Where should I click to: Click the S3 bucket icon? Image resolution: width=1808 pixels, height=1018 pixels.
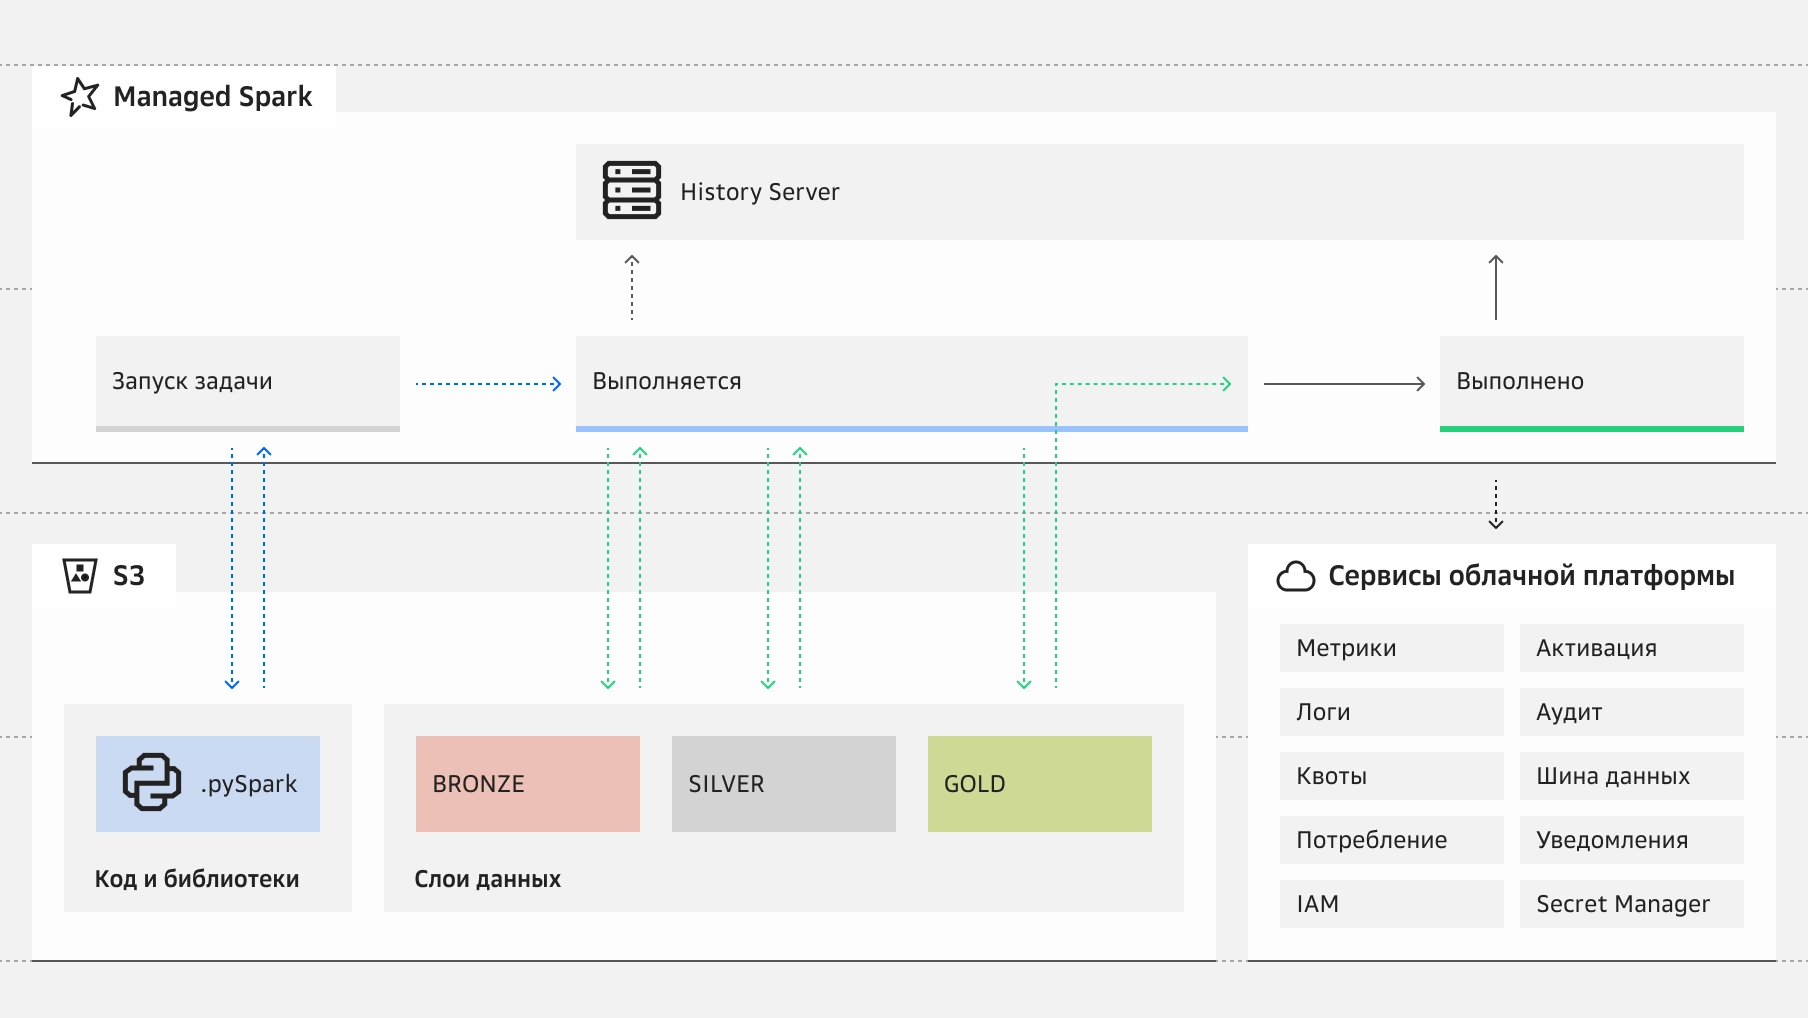(80, 576)
